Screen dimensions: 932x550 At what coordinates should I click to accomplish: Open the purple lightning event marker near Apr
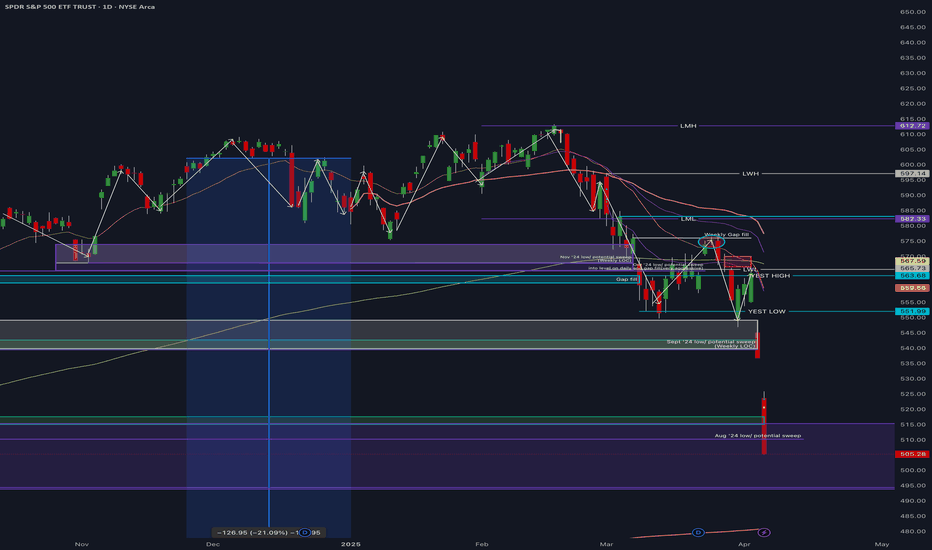764,532
